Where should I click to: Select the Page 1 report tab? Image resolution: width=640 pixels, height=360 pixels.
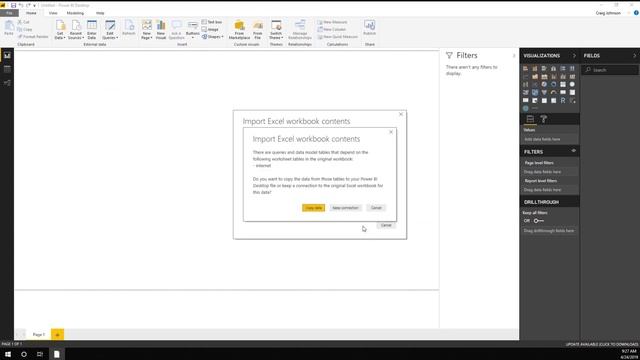39,334
